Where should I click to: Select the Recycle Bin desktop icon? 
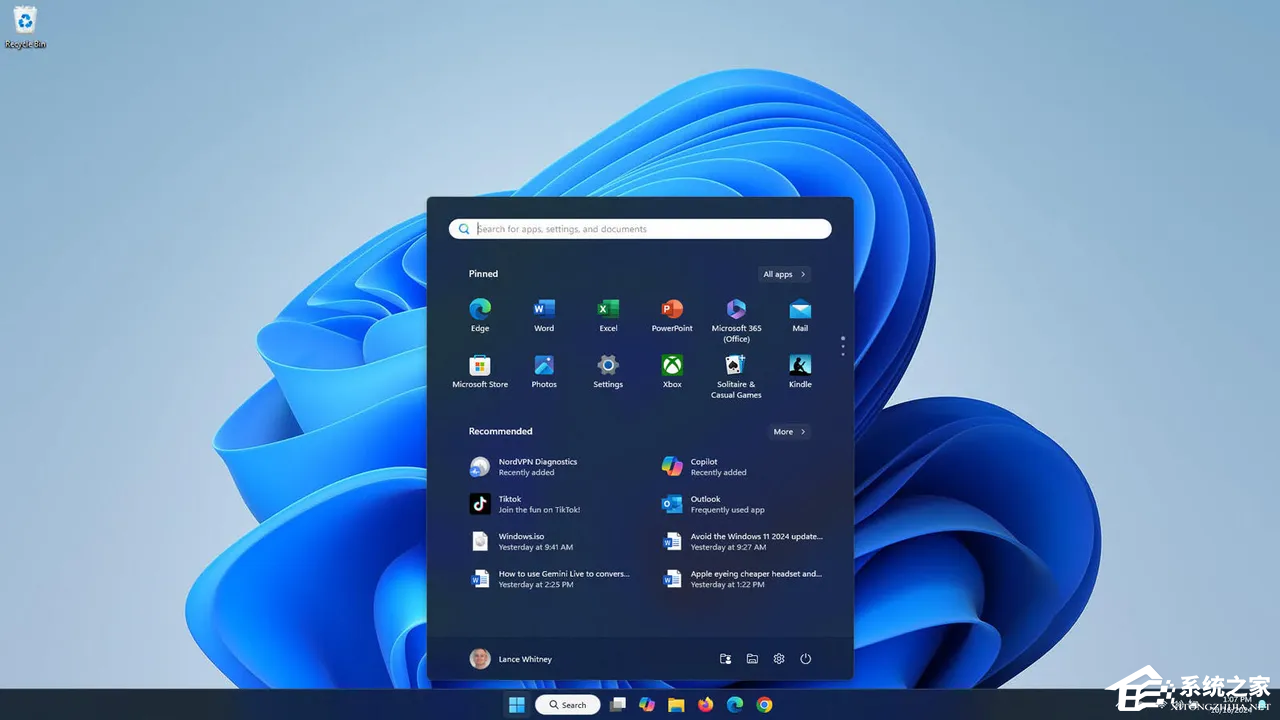coord(25,28)
